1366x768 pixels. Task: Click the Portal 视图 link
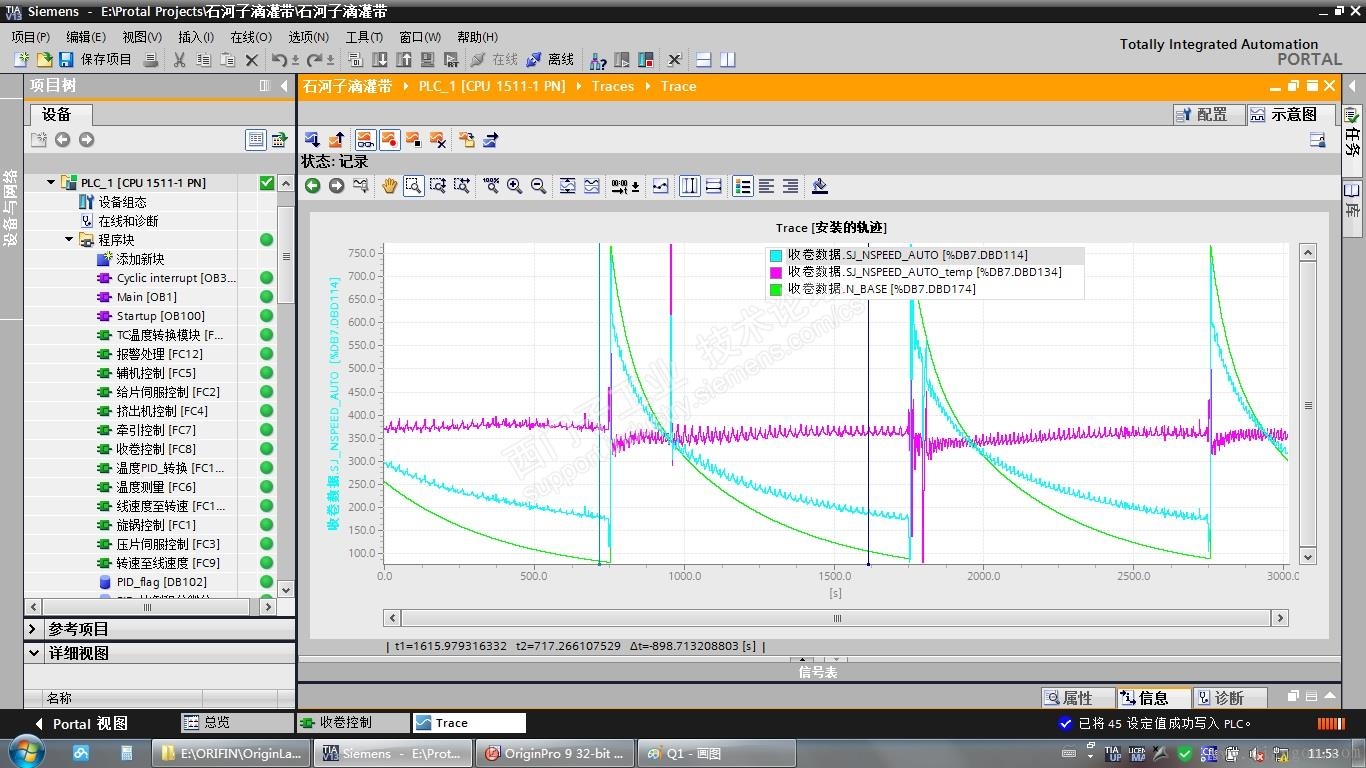(82, 723)
